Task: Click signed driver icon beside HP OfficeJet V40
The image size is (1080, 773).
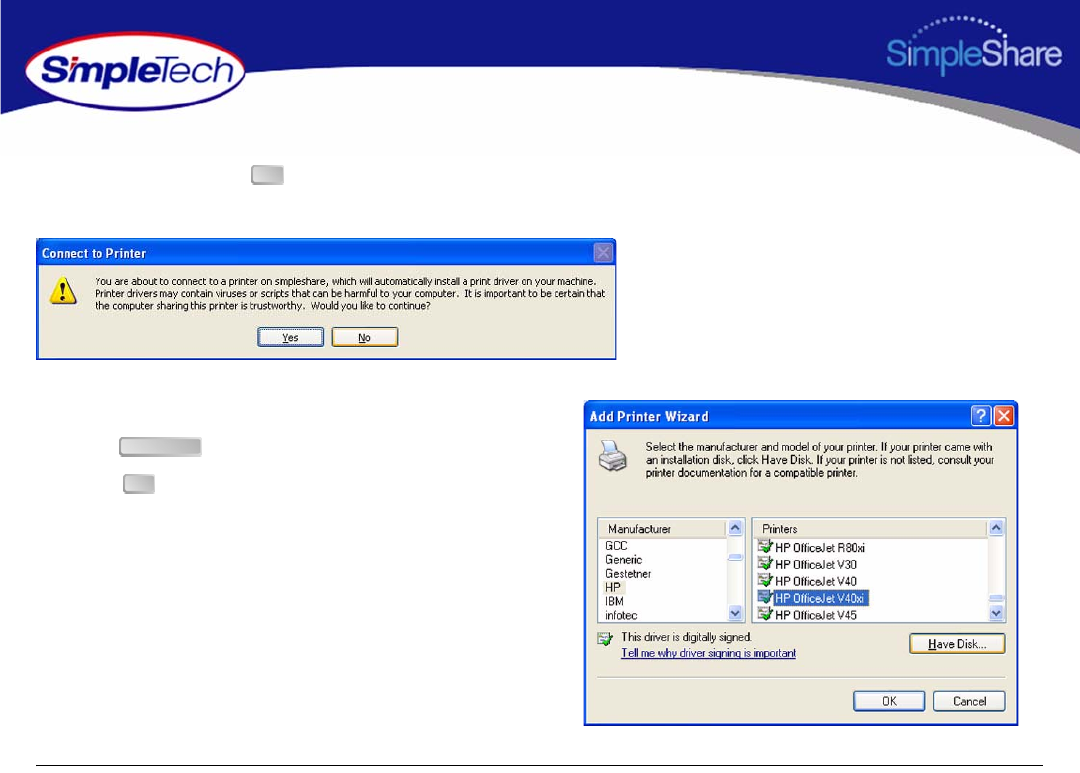Action: 765,581
